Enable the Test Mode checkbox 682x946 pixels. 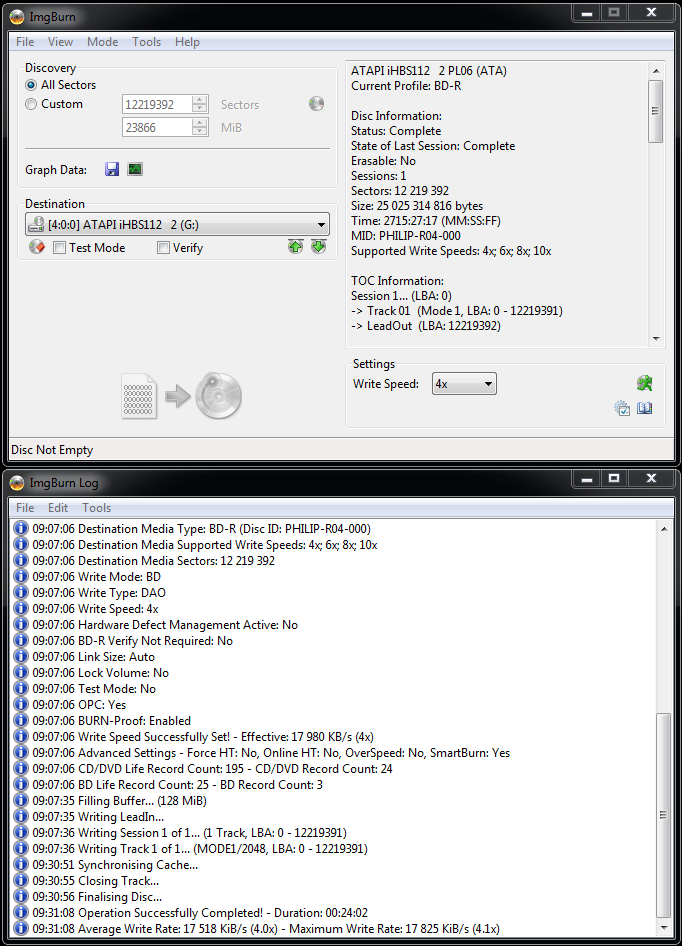59,247
